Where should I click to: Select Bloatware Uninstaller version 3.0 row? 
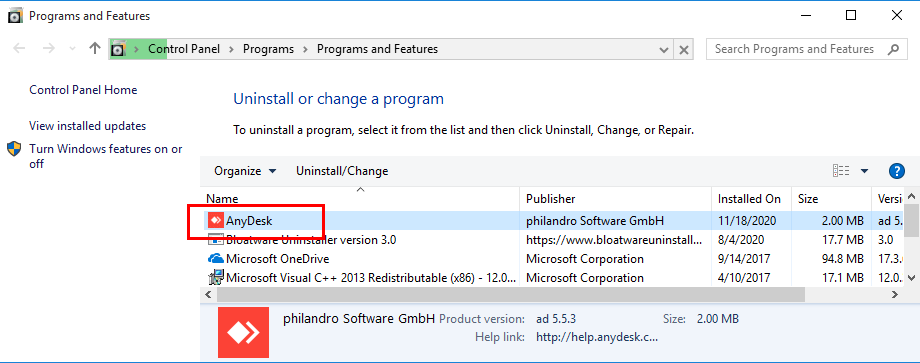311,240
